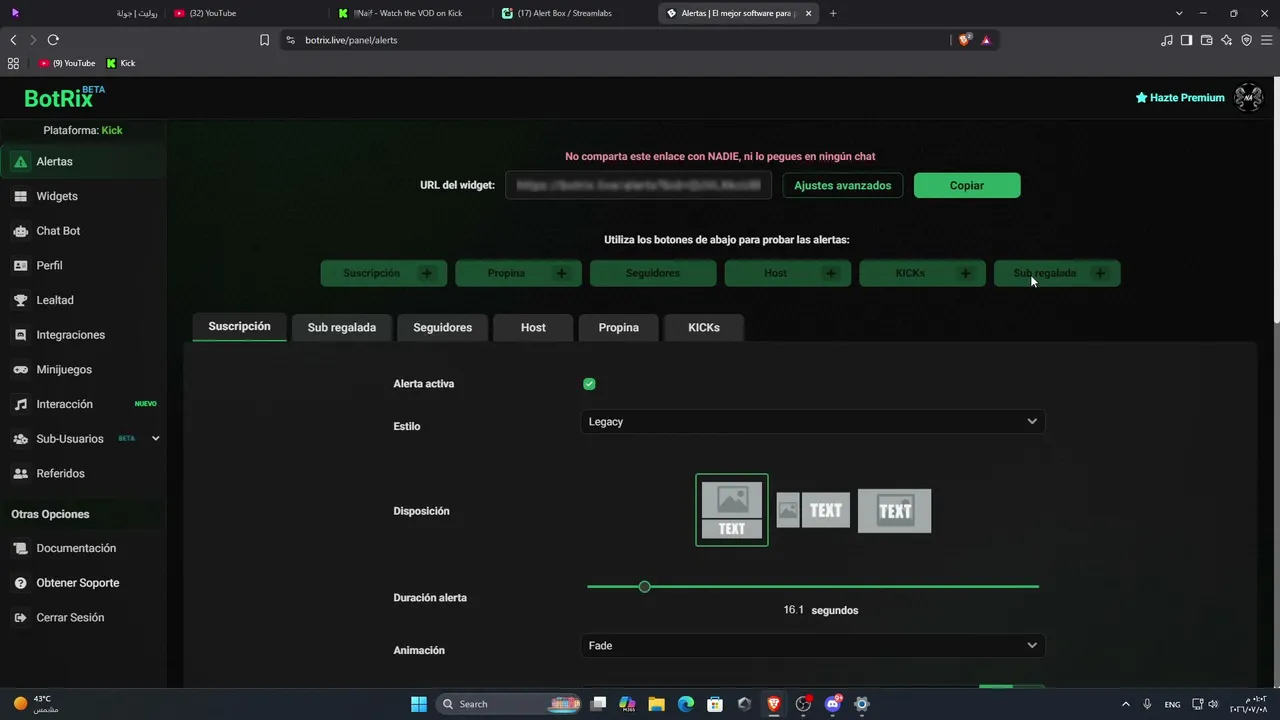This screenshot has height=720, width=1280.
Task: Open a new browser tab
Action: [833, 13]
